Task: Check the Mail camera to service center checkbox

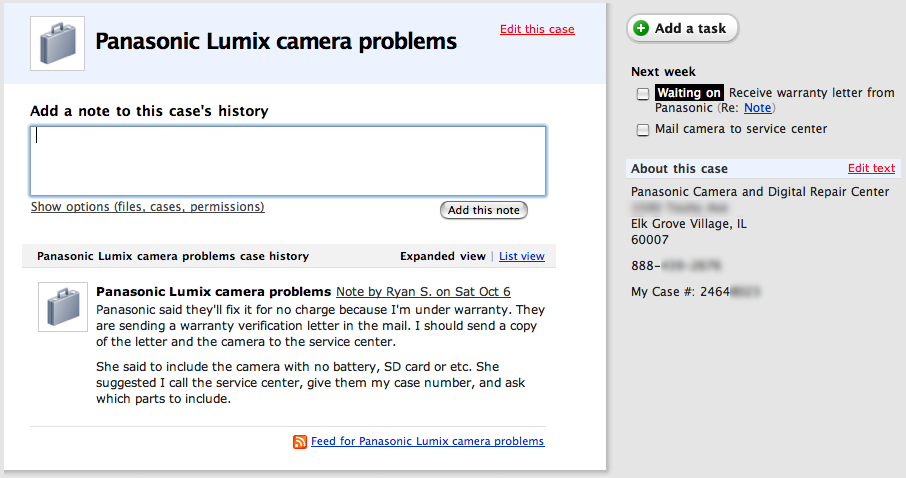Action: 643,130
